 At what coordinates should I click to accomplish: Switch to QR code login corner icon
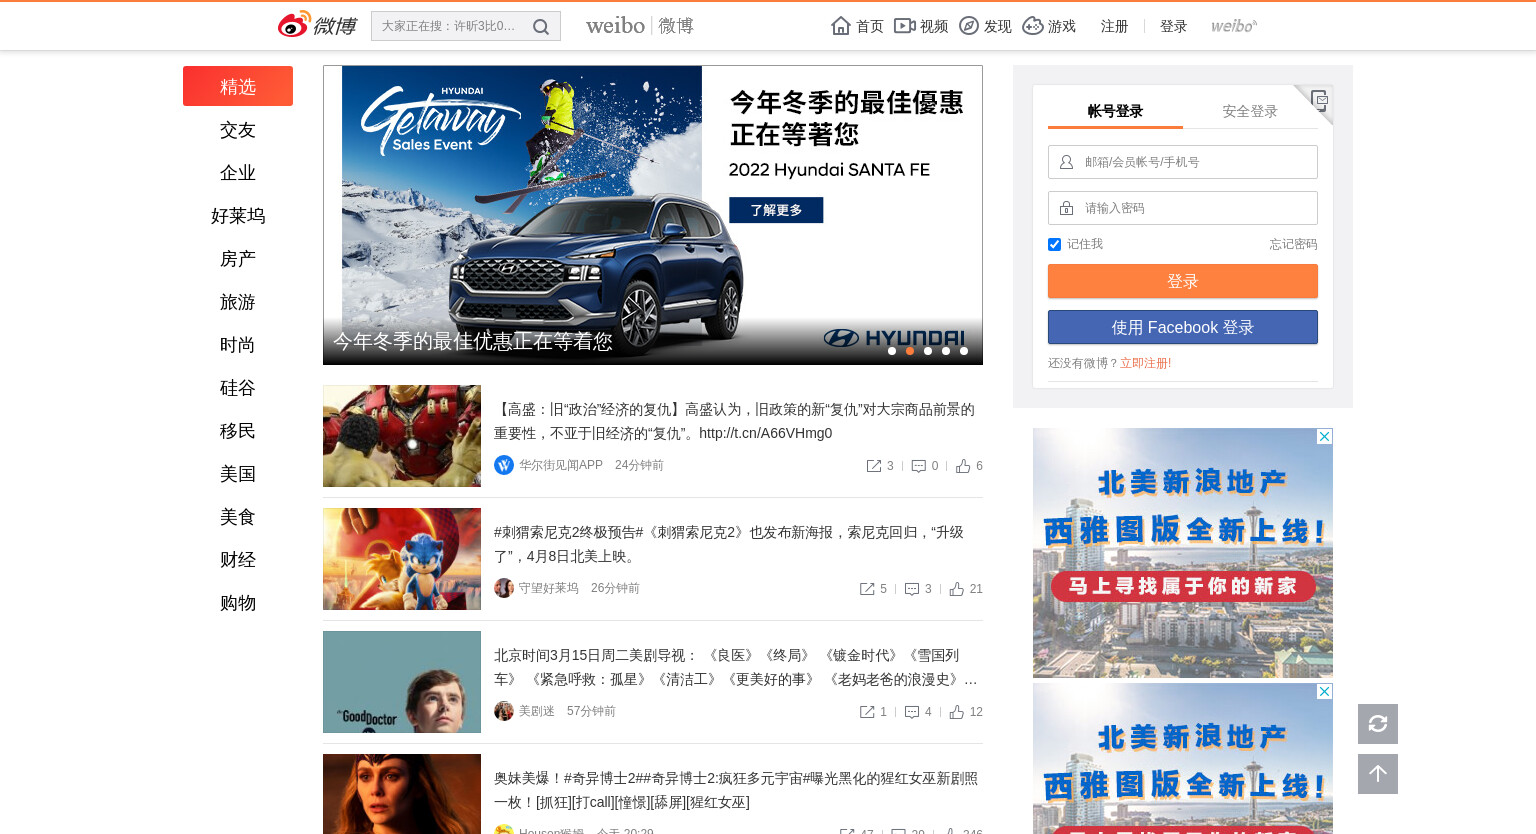[x=1319, y=100]
